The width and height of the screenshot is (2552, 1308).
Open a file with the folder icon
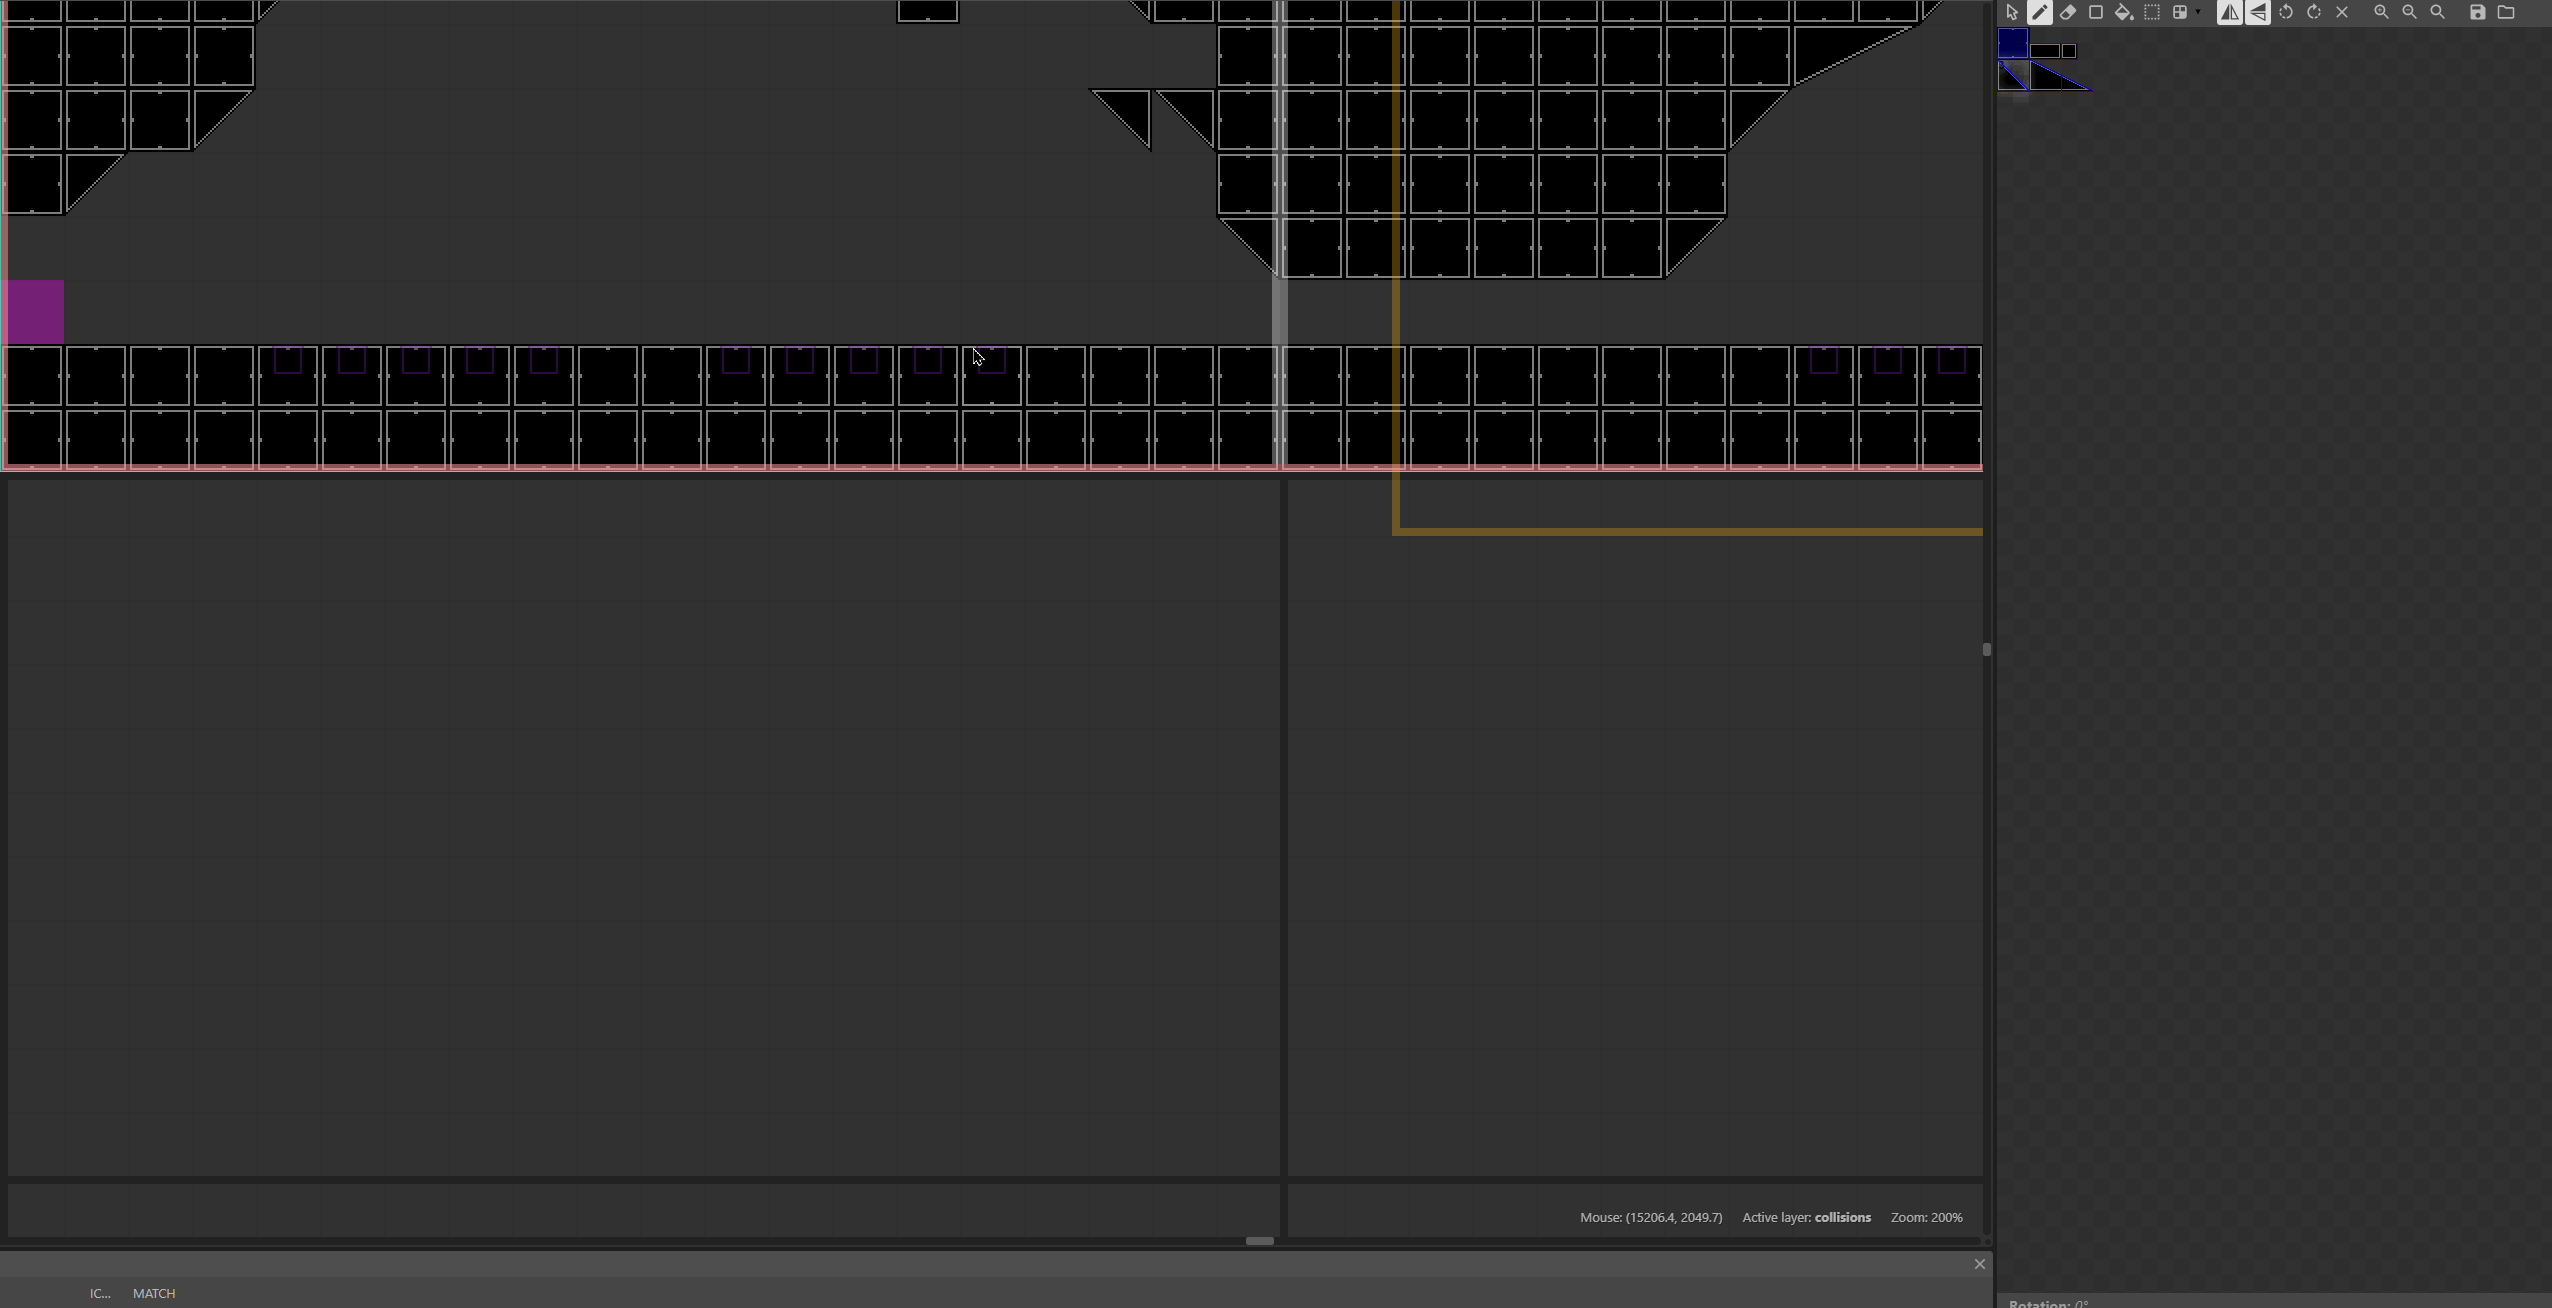tap(2506, 12)
